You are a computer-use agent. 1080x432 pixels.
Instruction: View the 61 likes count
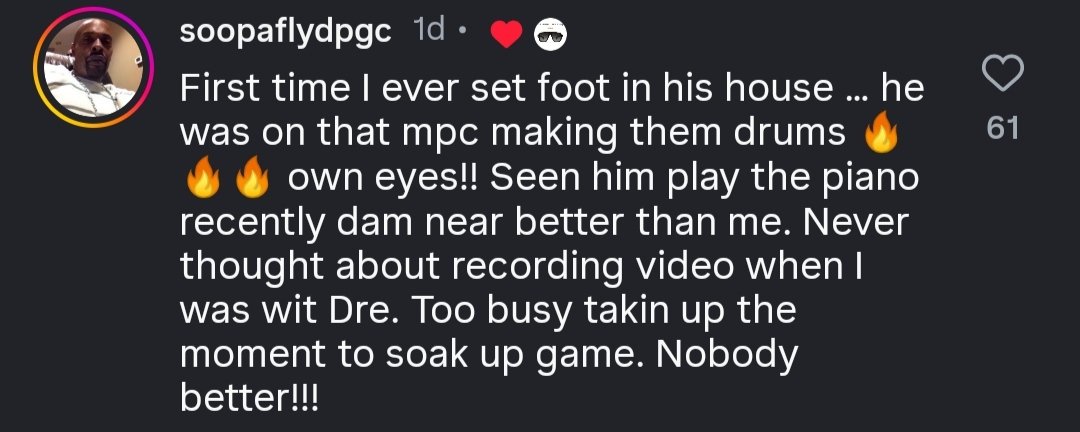[x=1002, y=128]
